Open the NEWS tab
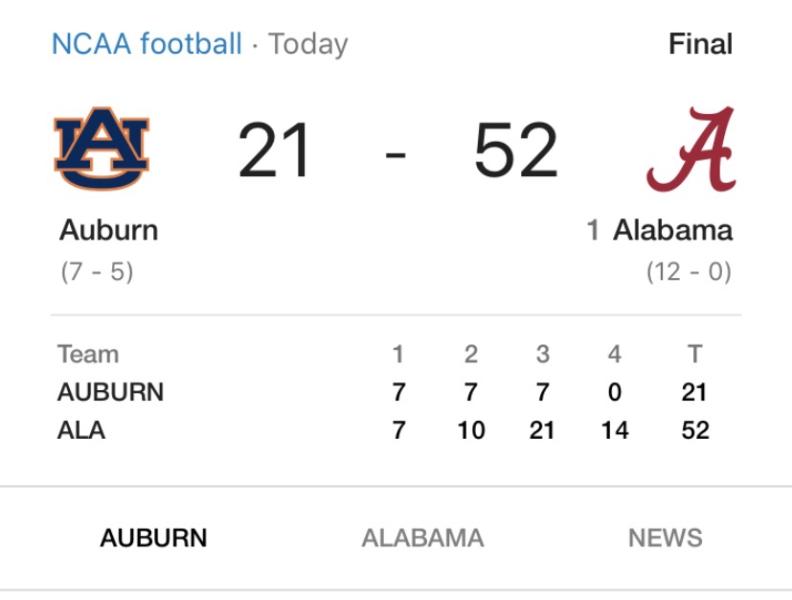Viewport: 792px width, 600px height. 665,538
